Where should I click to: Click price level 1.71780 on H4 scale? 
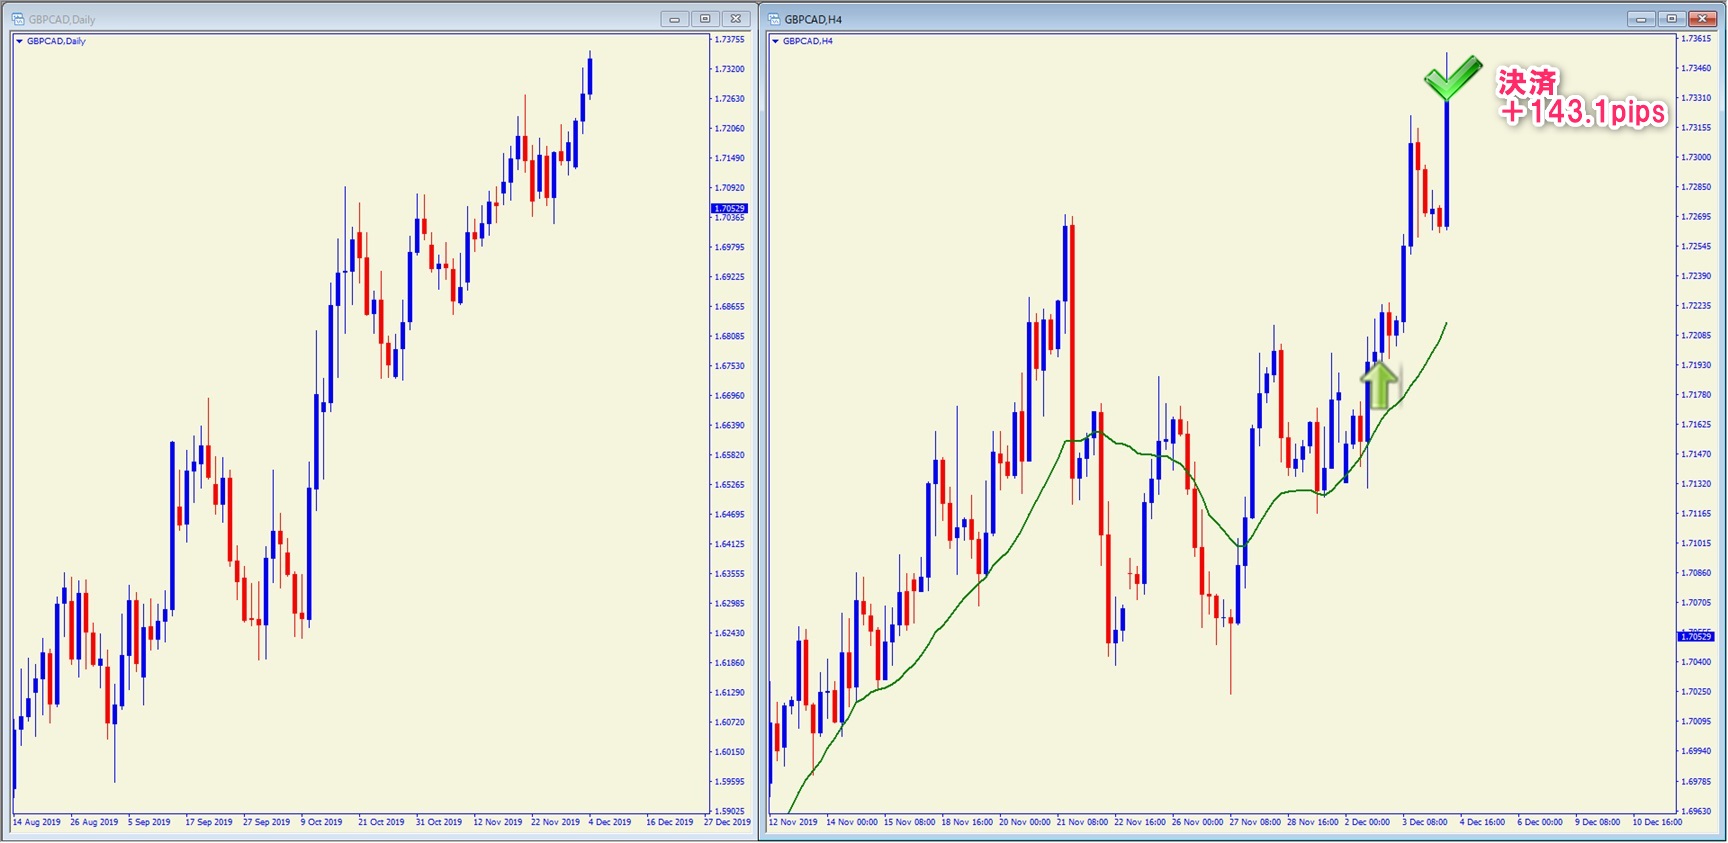click(x=1696, y=395)
